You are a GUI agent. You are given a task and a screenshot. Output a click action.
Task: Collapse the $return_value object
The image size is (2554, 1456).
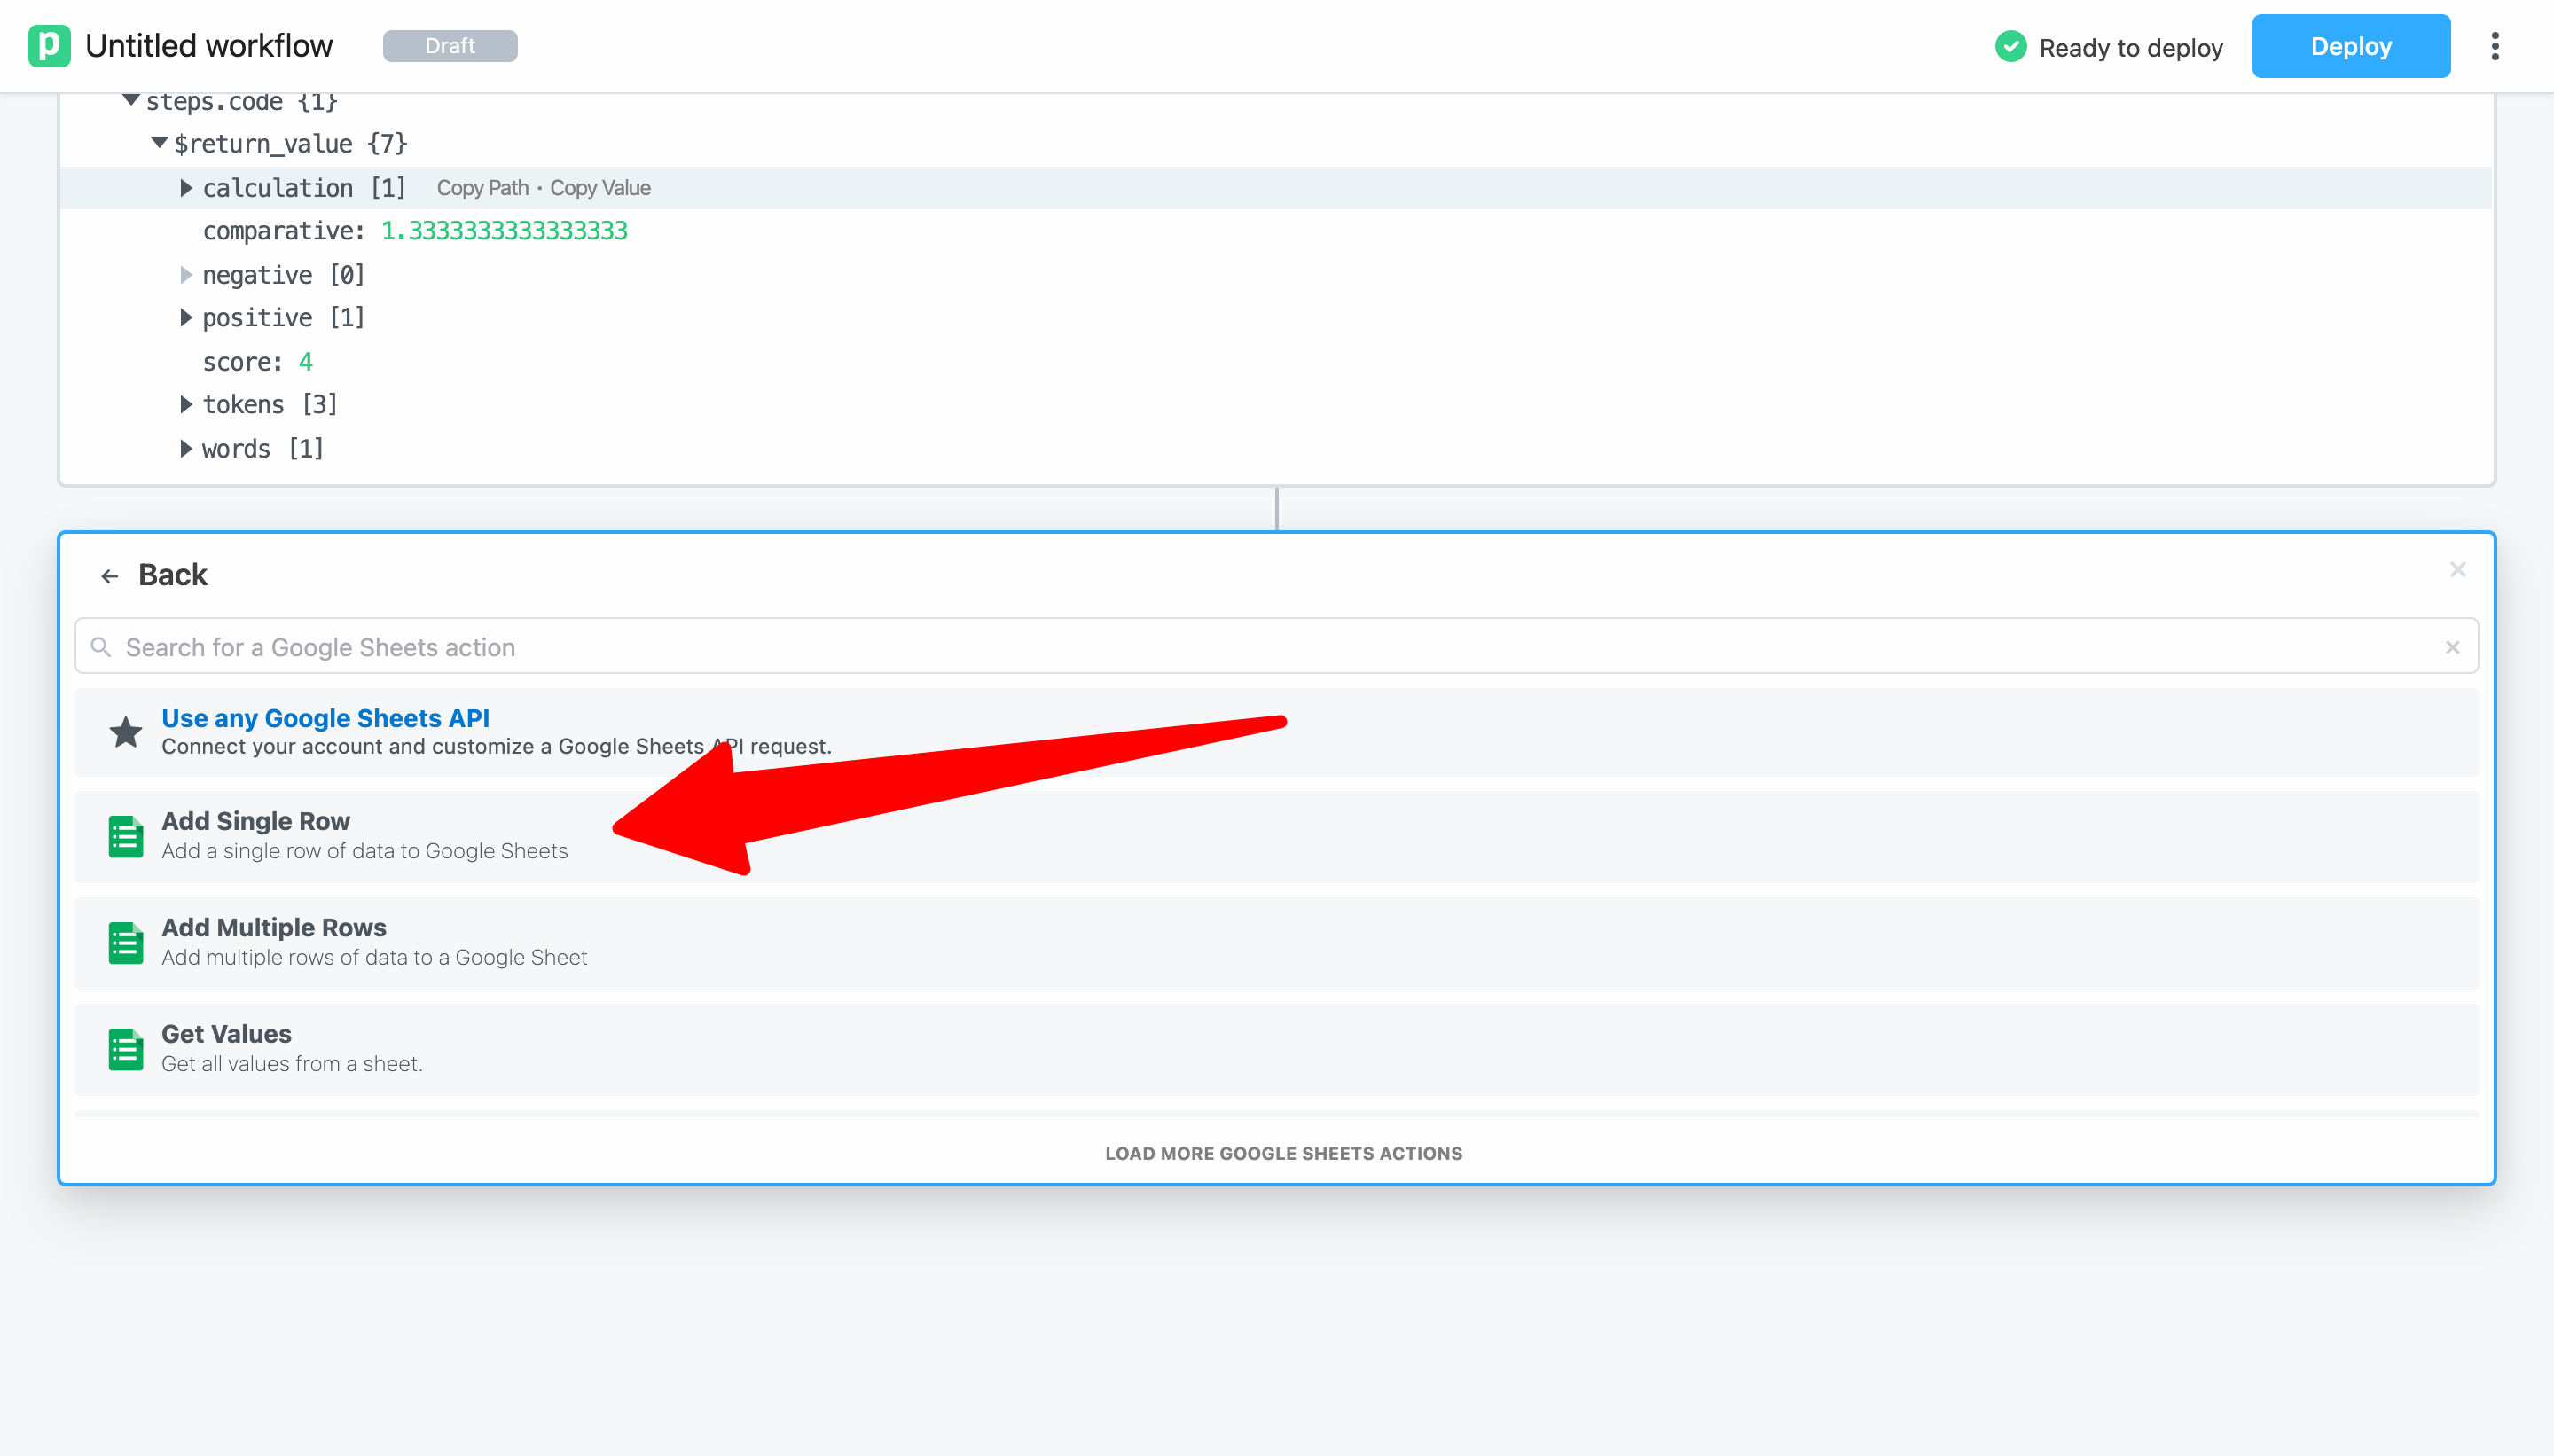click(x=159, y=143)
